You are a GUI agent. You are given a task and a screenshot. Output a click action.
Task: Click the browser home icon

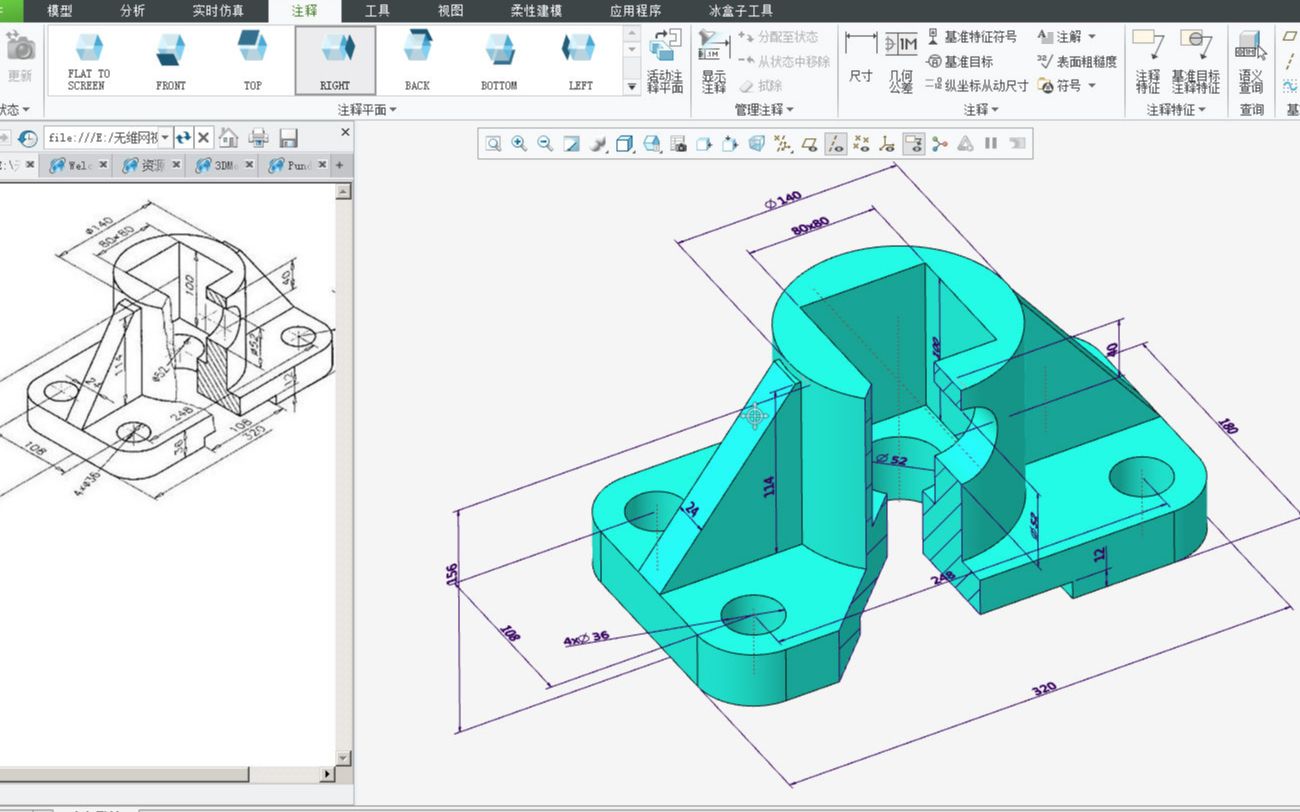(229, 137)
